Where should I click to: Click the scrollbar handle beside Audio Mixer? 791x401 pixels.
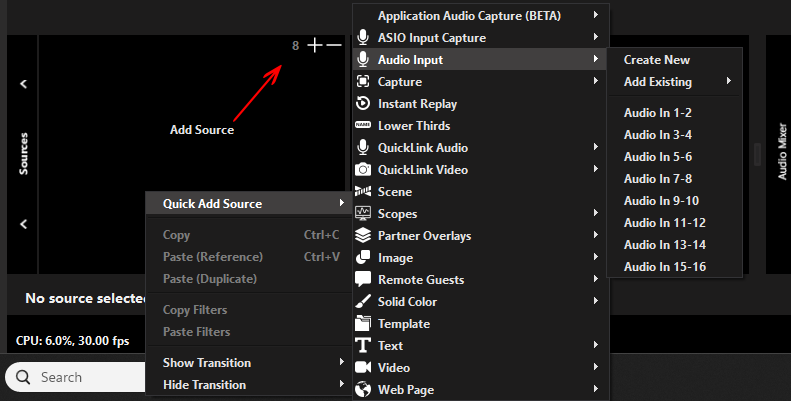(757, 154)
